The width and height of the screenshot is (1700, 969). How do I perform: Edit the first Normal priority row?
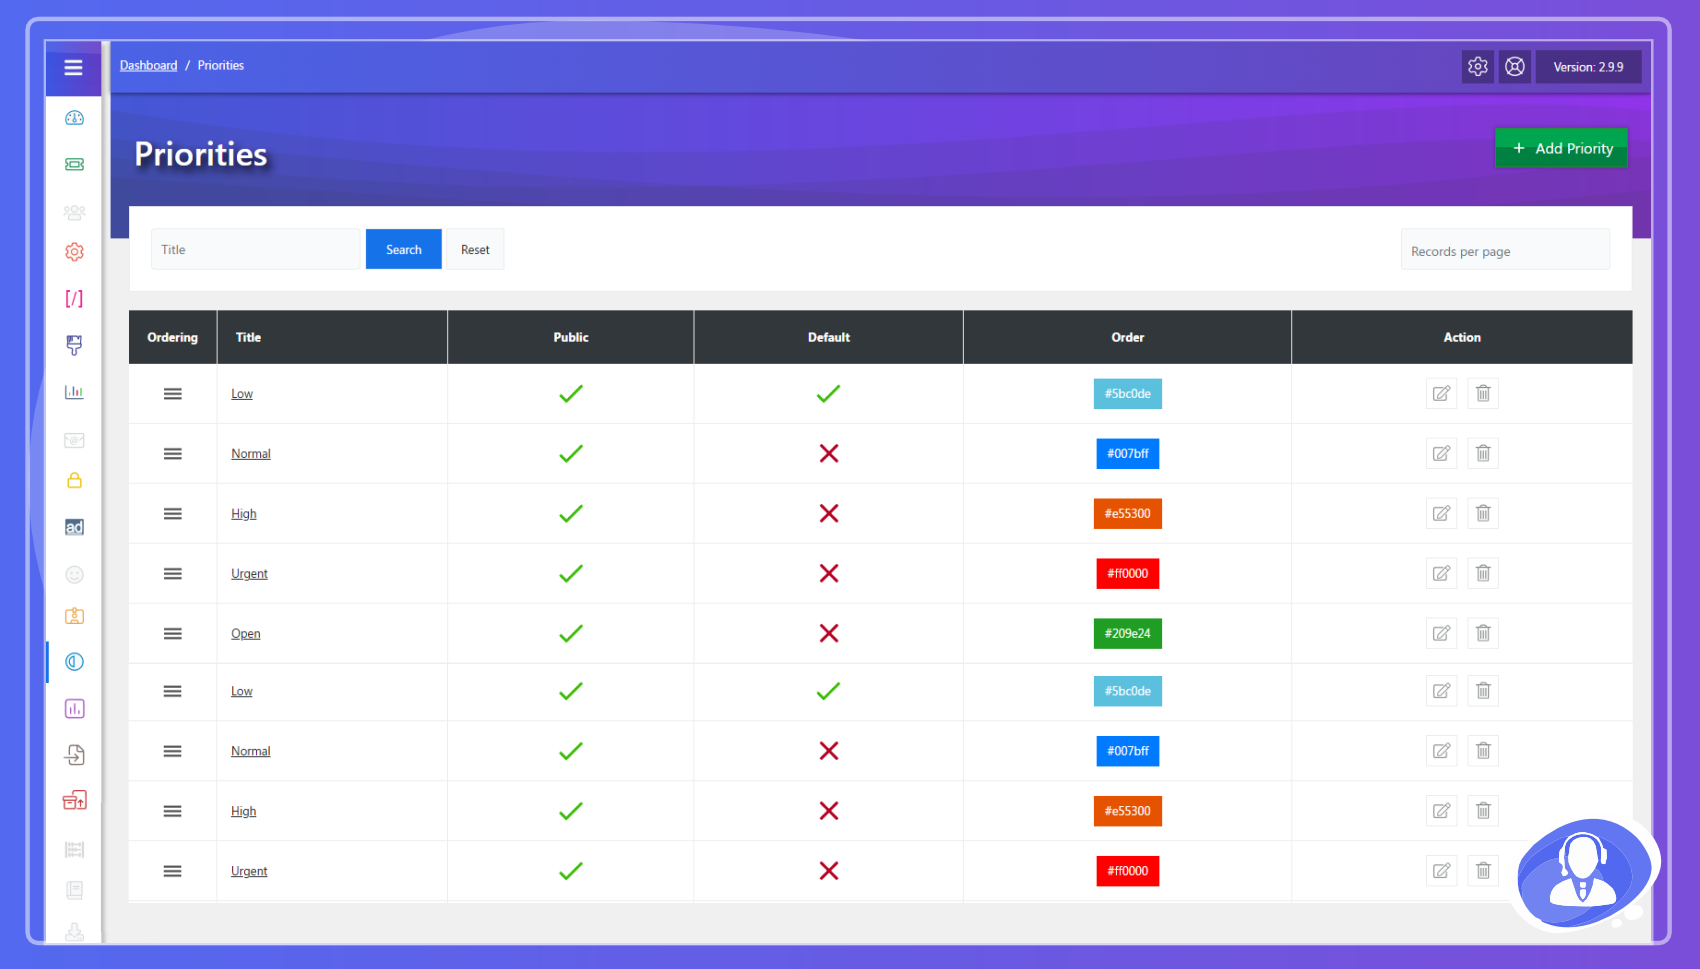1441,454
